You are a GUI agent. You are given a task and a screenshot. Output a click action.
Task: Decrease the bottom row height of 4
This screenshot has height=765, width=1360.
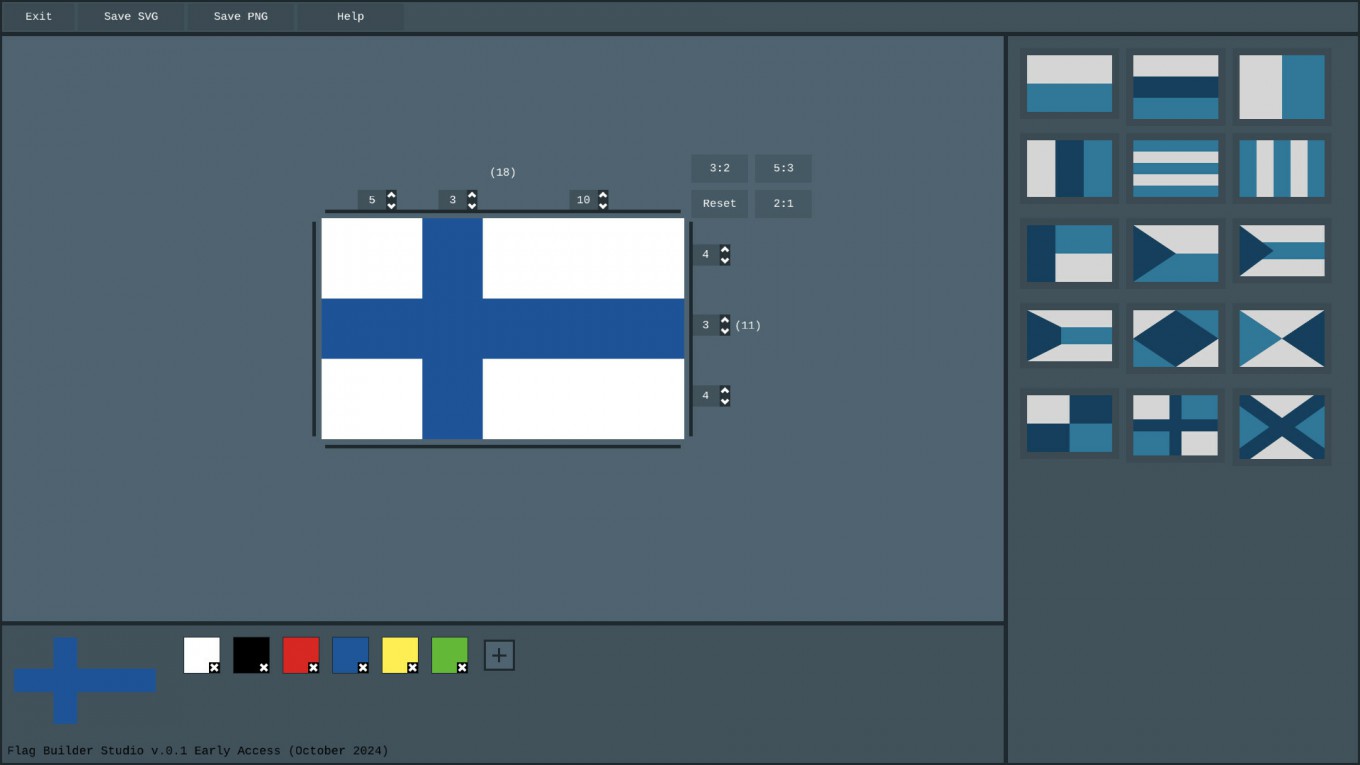click(725, 402)
